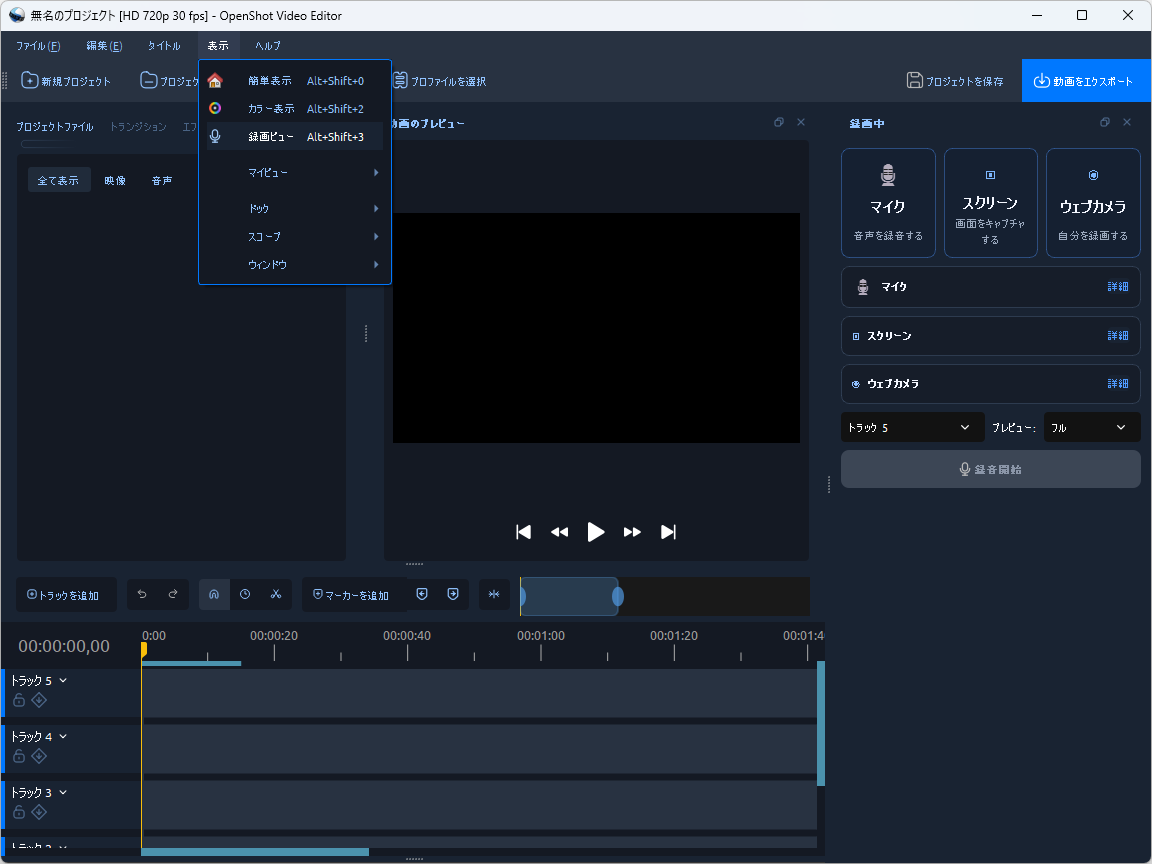Image resolution: width=1152 pixels, height=864 pixels.
Task: Expand the Track 5 chevron menu
Action: pos(63,680)
